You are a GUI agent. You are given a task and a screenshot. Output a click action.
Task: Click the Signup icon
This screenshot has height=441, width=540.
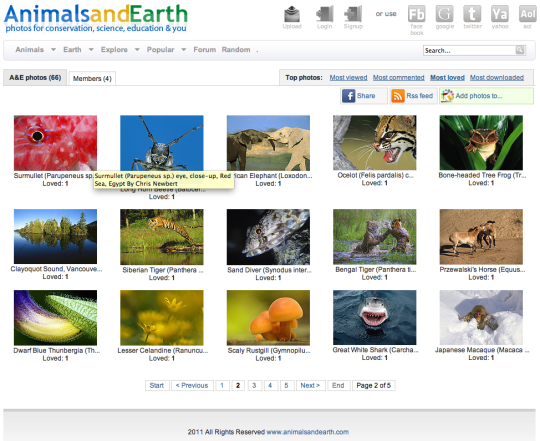[353, 14]
